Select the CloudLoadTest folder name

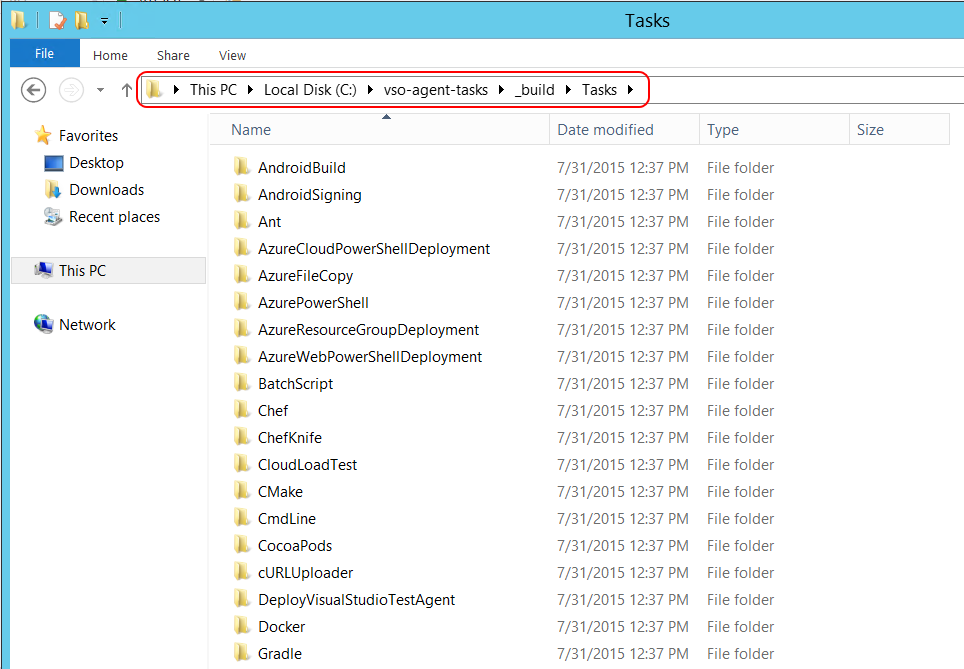click(307, 465)
